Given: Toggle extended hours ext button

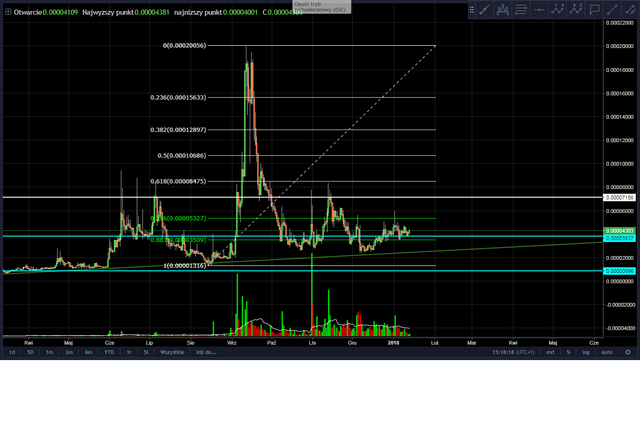Looking at the screenshot, I should (x=548, y=352).
